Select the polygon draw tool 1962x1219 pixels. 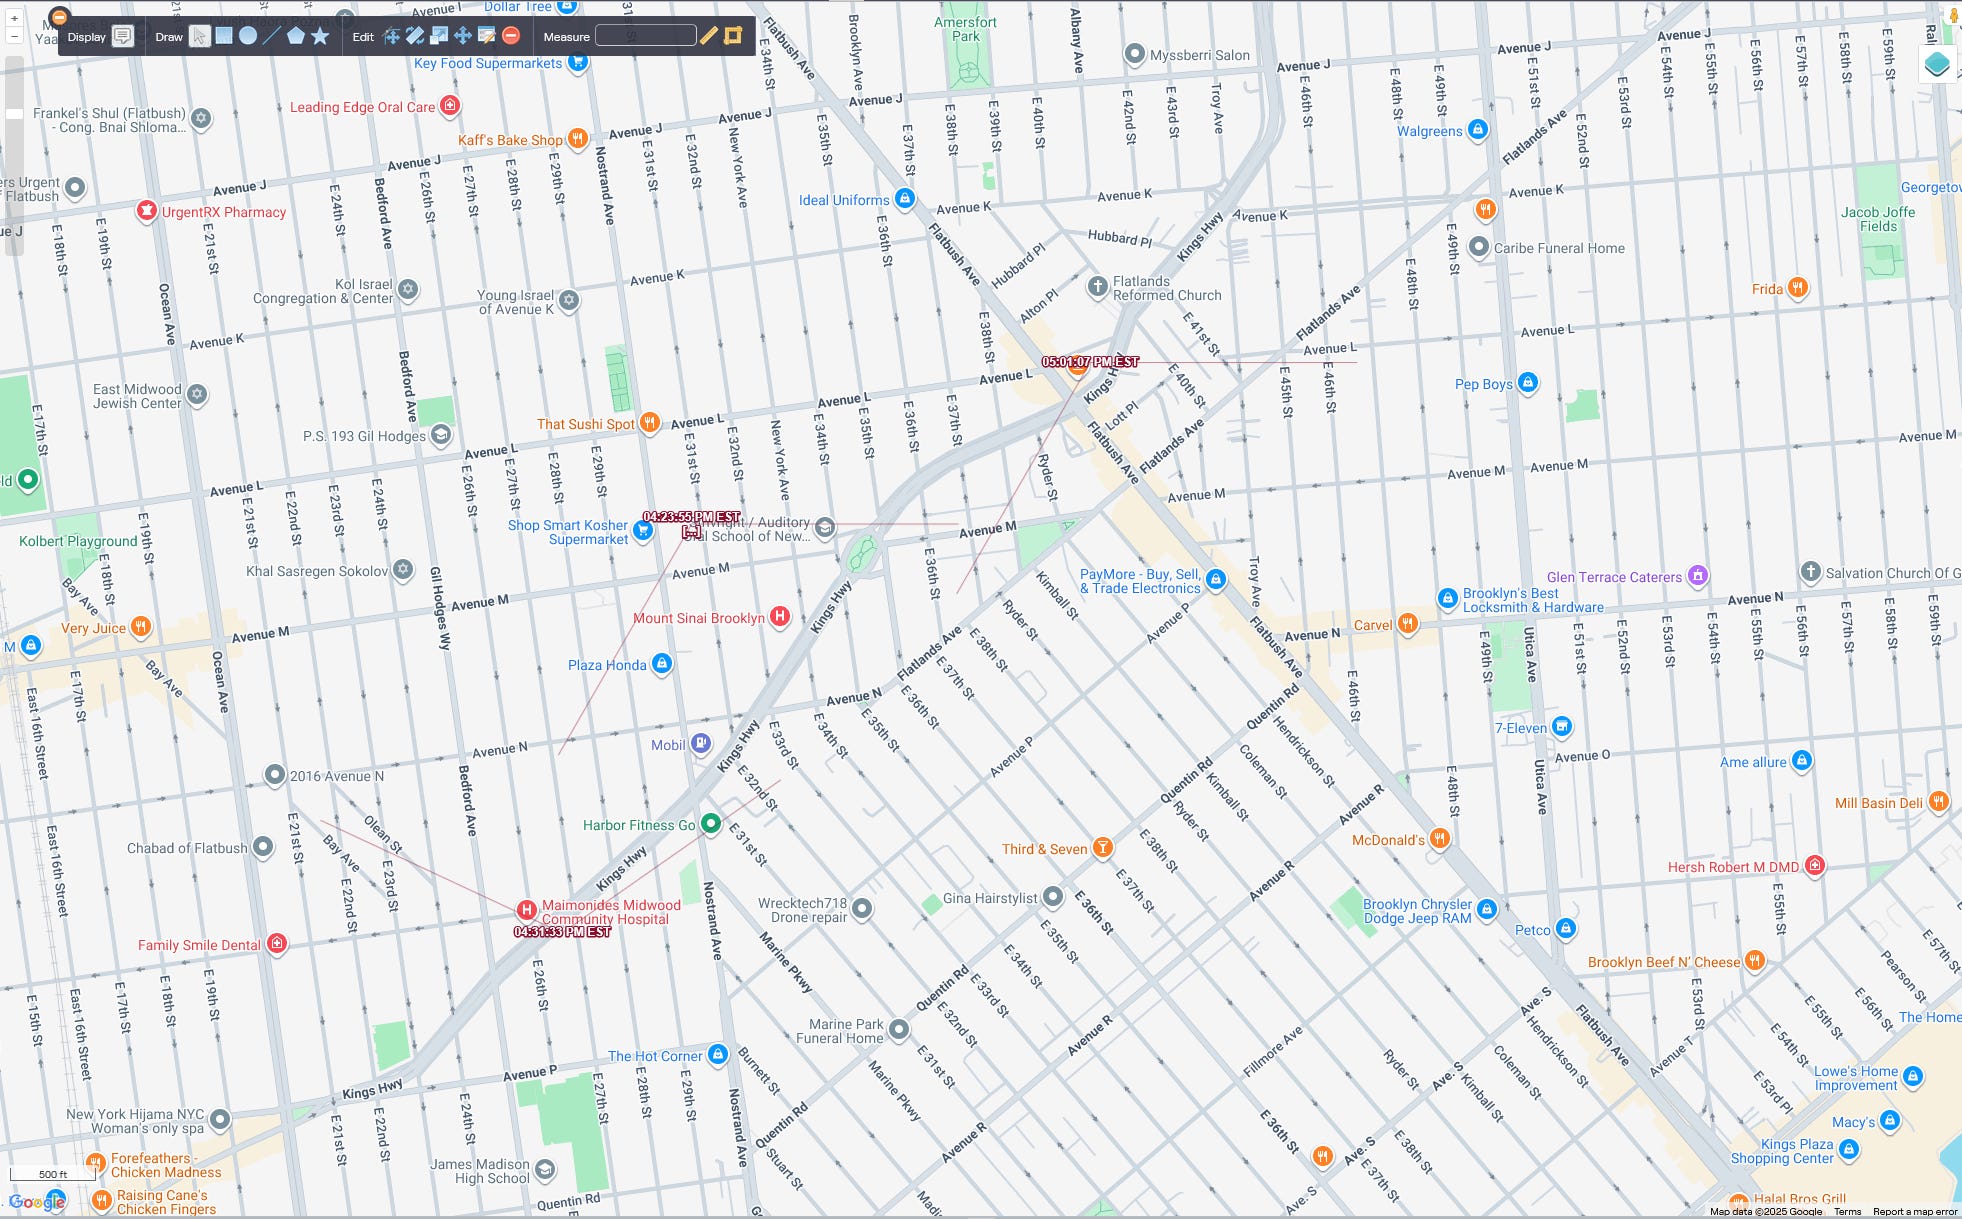point(296,36)
